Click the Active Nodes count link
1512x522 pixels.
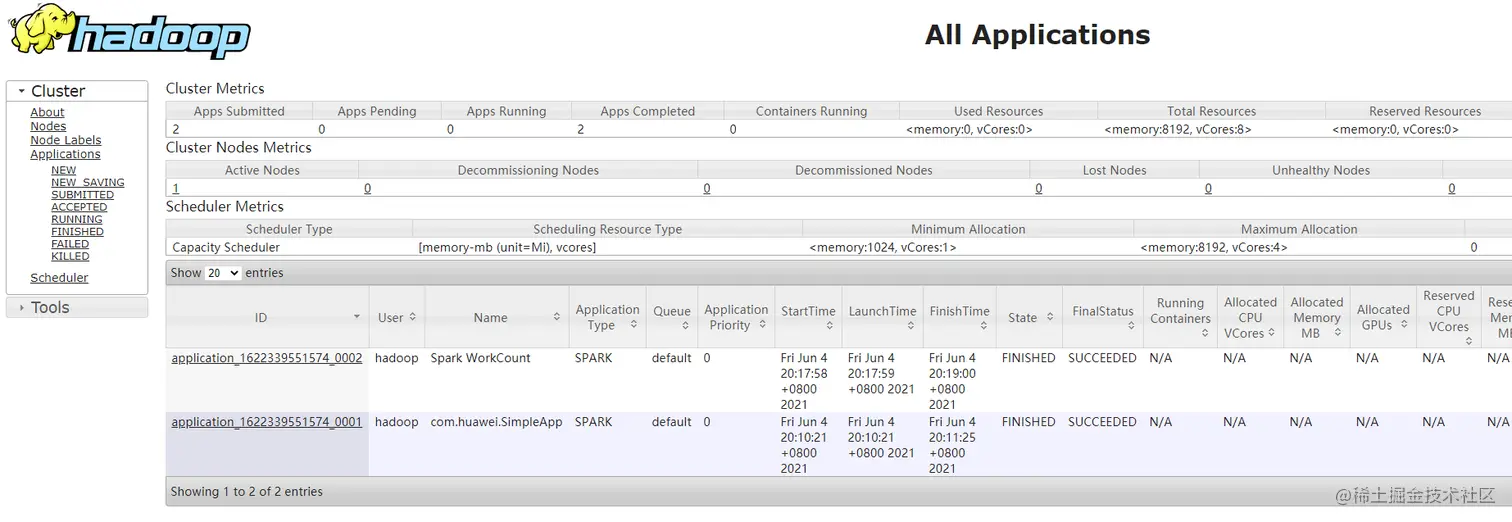tap(176, 188)
